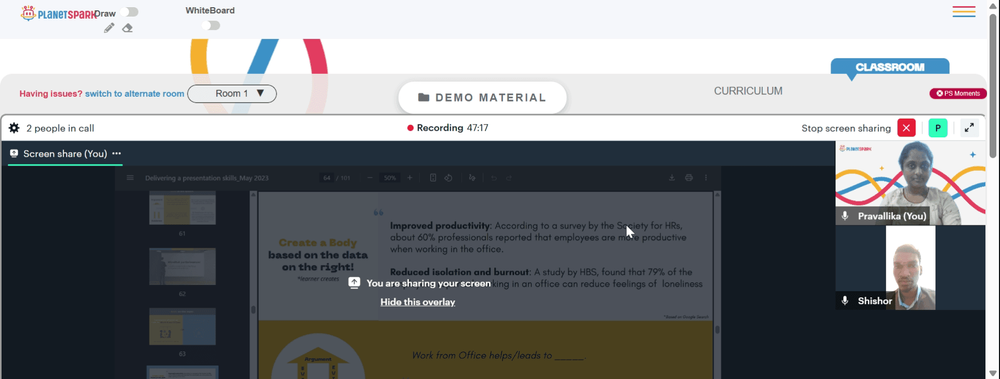Open the hamburger menu at top right

click(x=964, y=11)
